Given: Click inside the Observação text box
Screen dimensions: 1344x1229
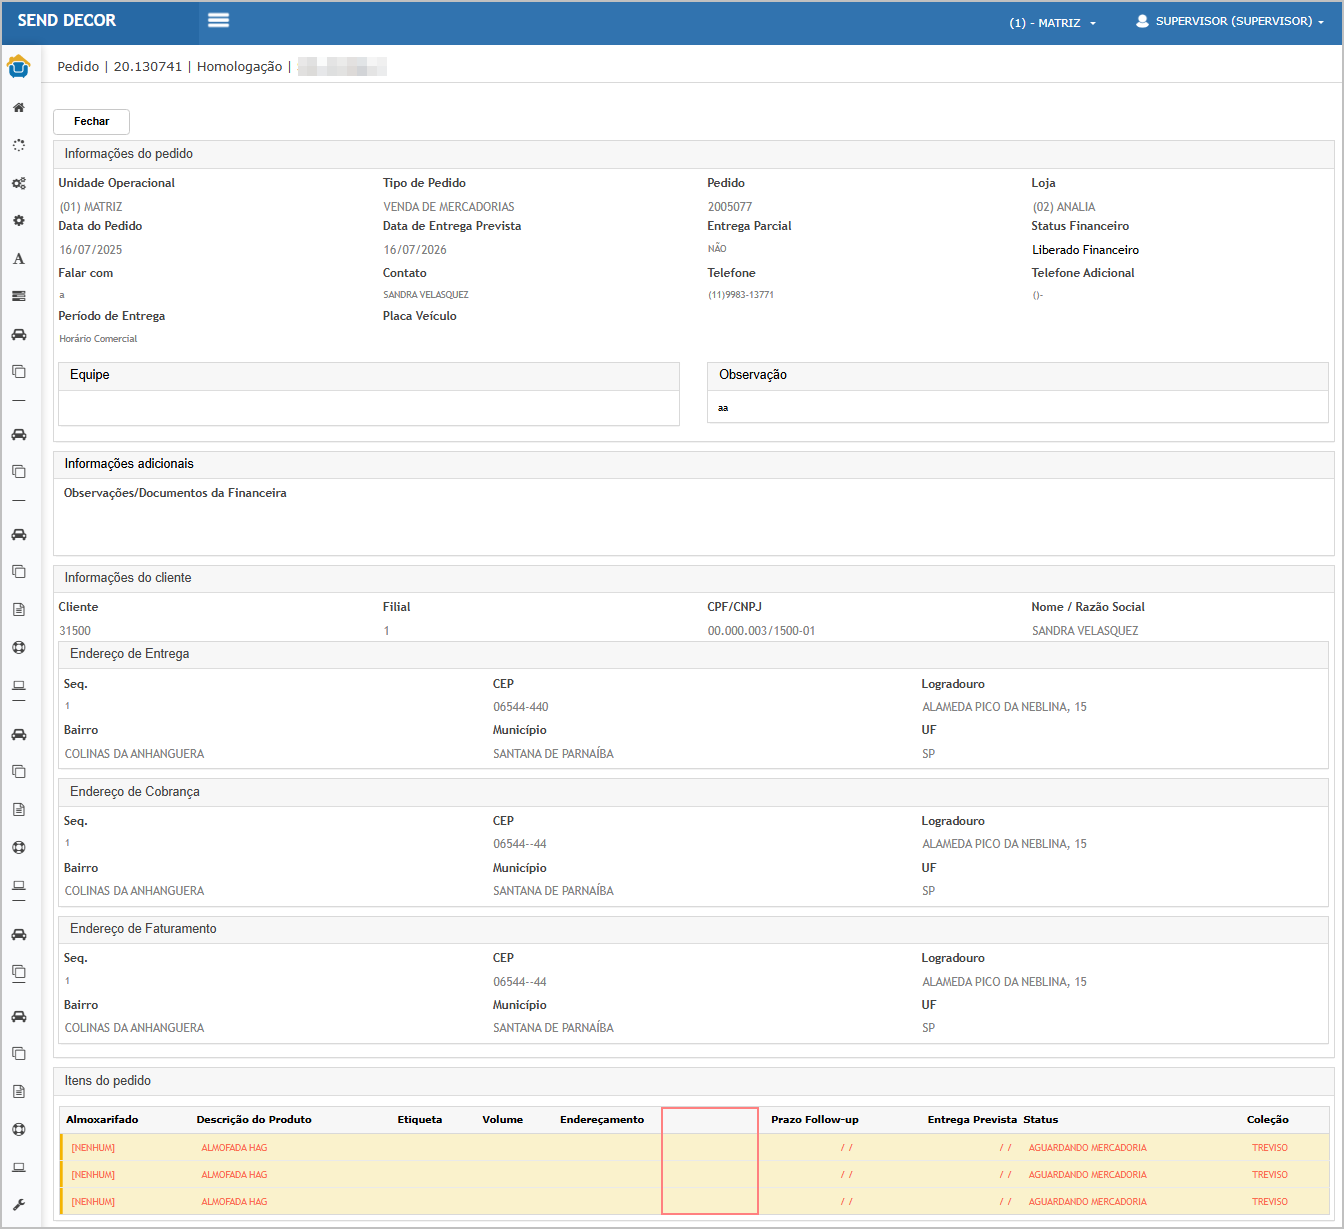Looking at the screenshot, I should (1017, 408).
